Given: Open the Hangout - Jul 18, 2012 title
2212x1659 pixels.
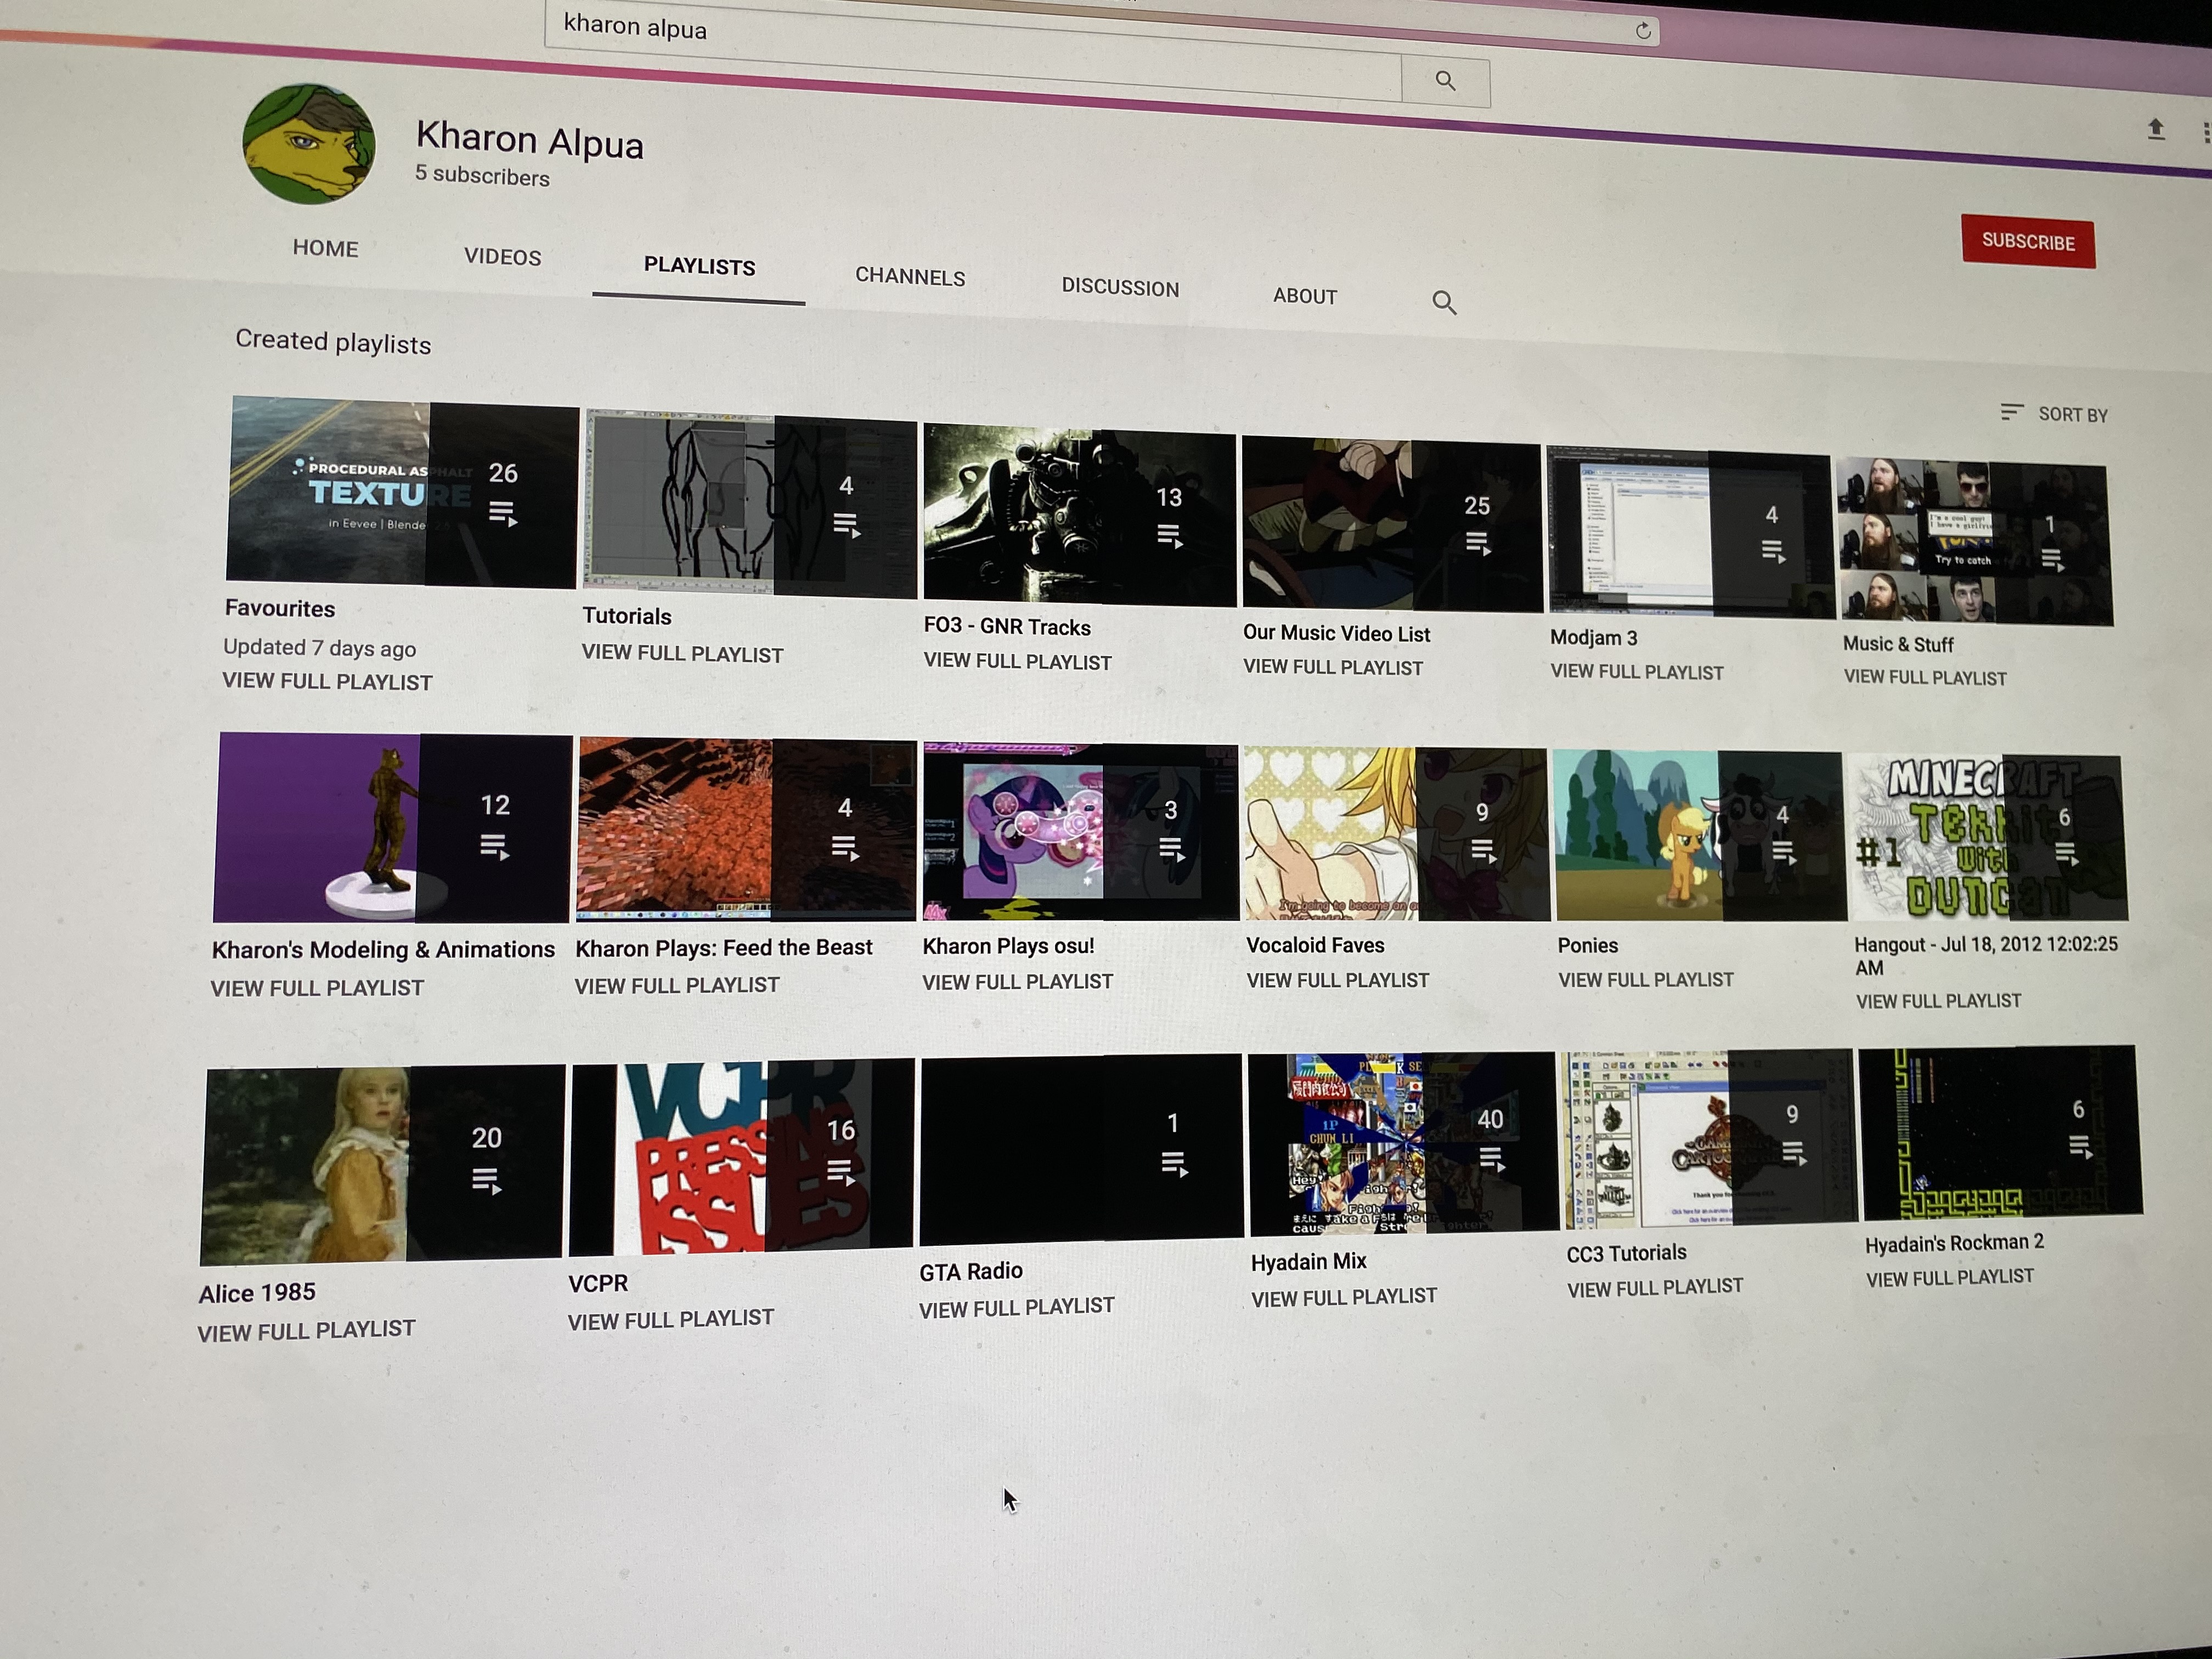Looking at the screenshot, I should pyautogui.click(x=1985, y=956).
